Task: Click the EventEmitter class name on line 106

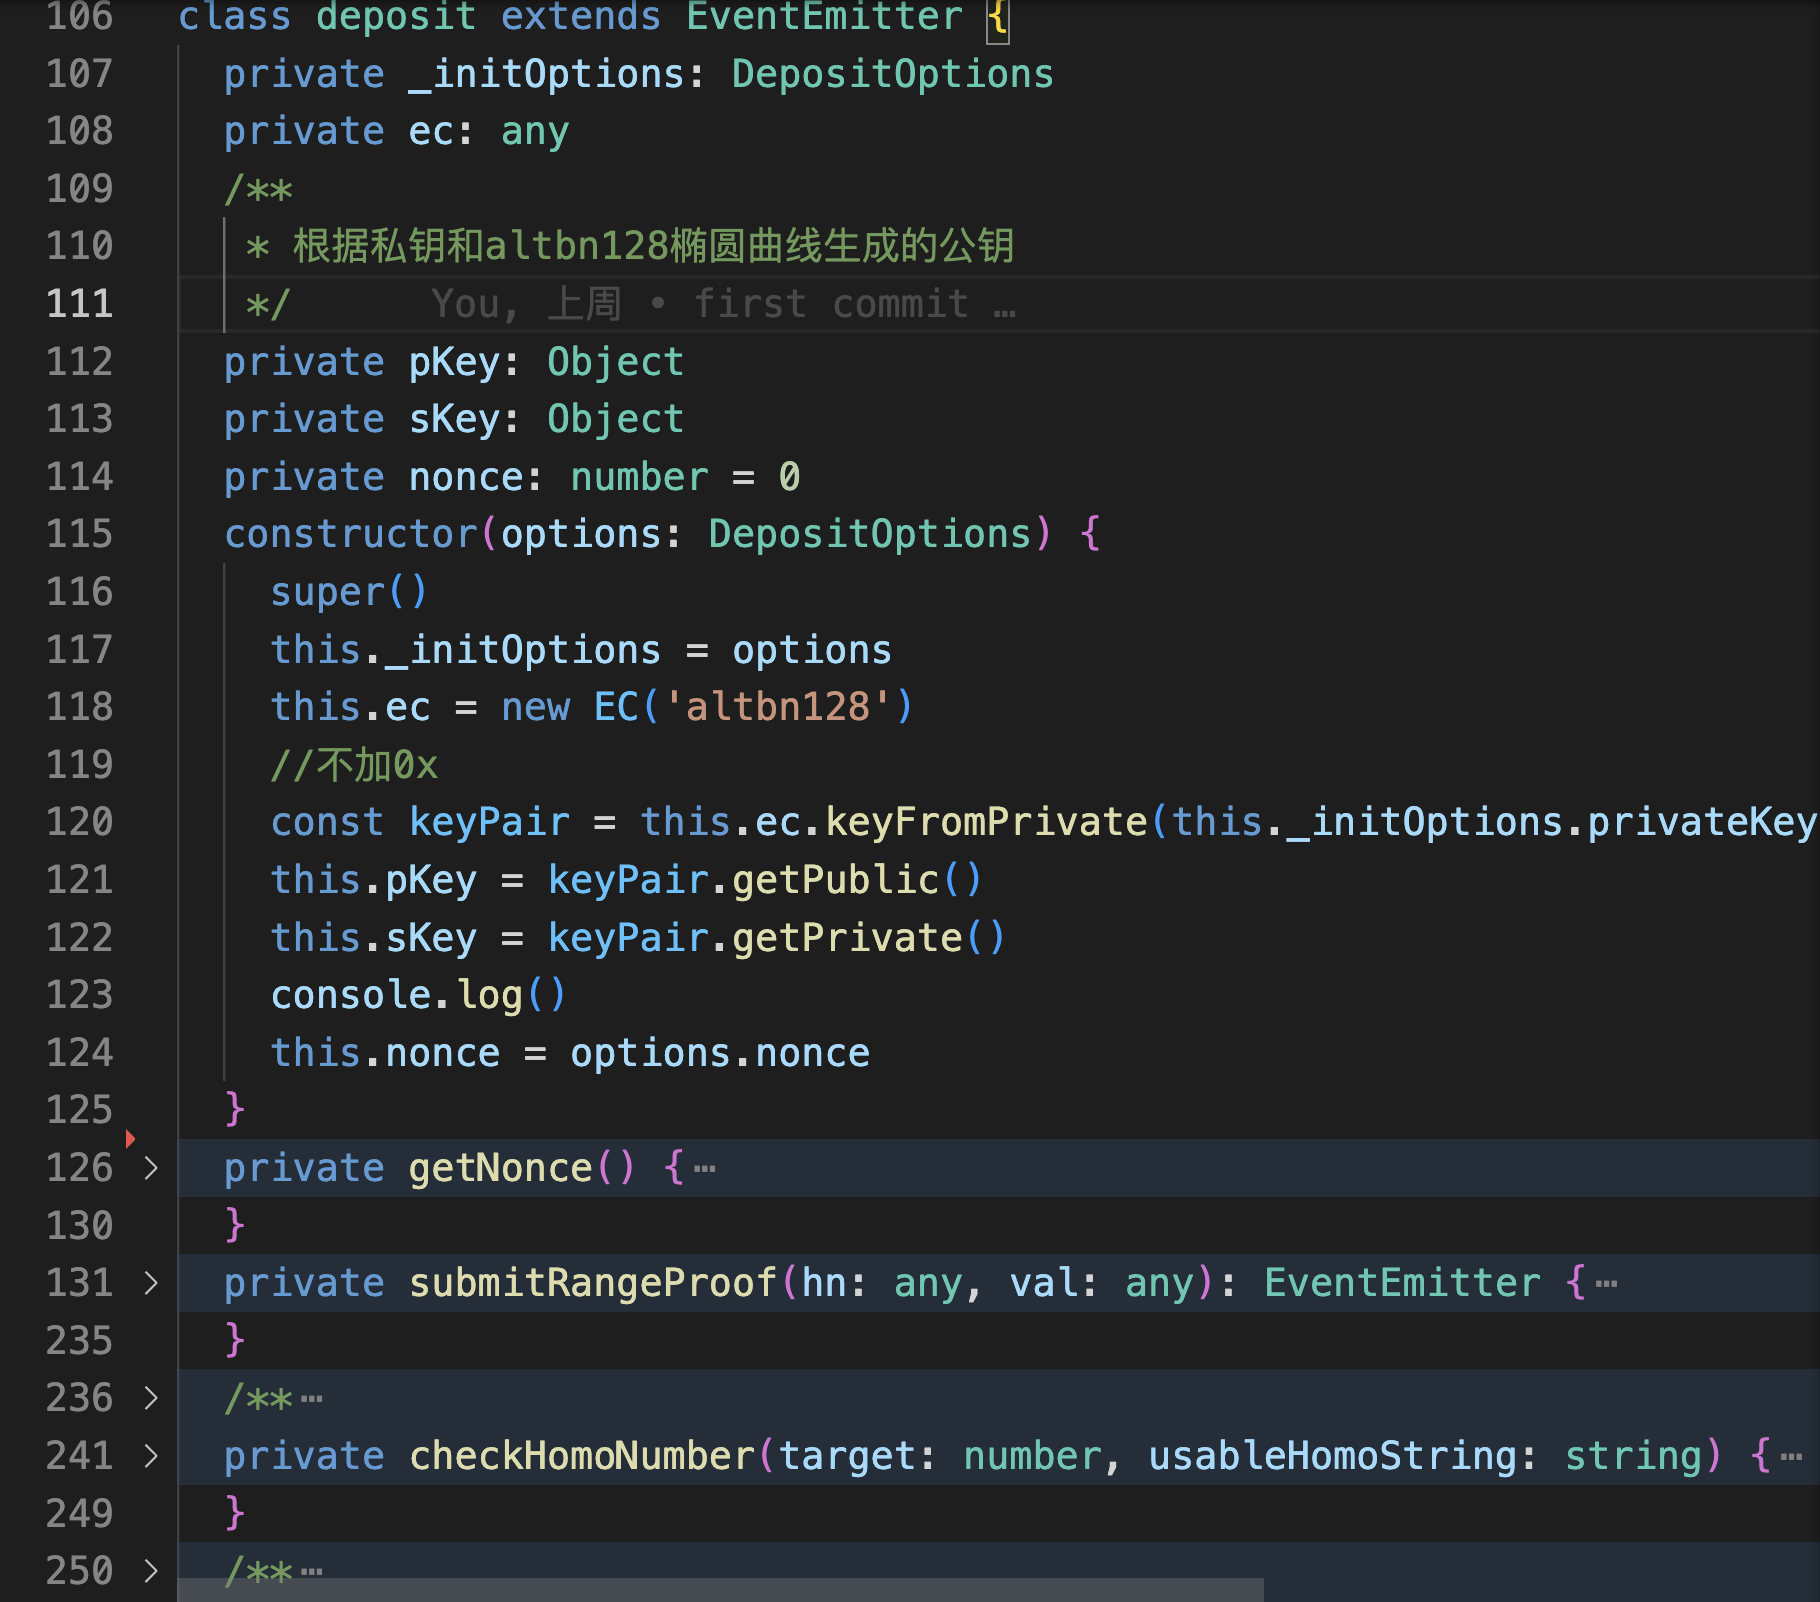Action: [x=825, y=17]
